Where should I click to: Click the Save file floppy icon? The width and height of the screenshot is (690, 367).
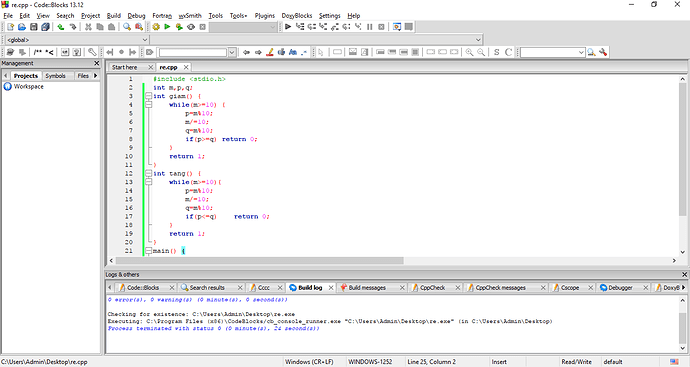[33, 27]
